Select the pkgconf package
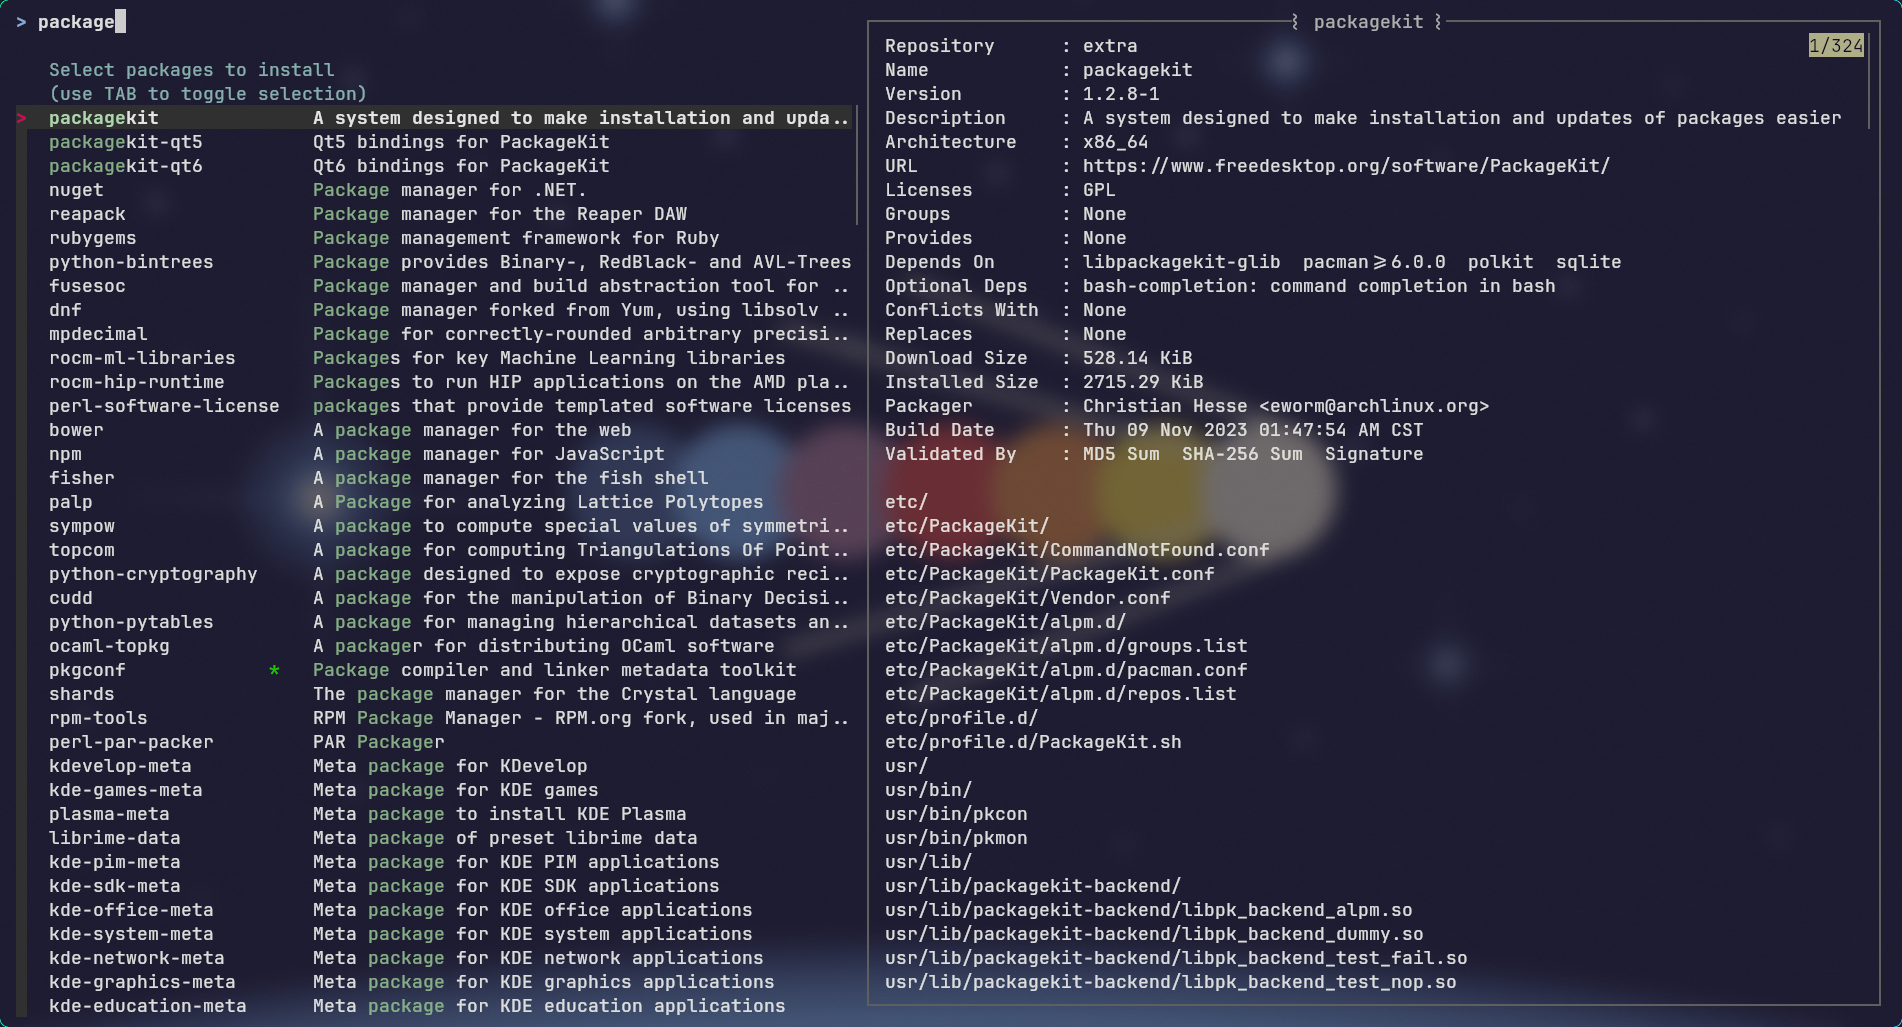 [434, 670]
